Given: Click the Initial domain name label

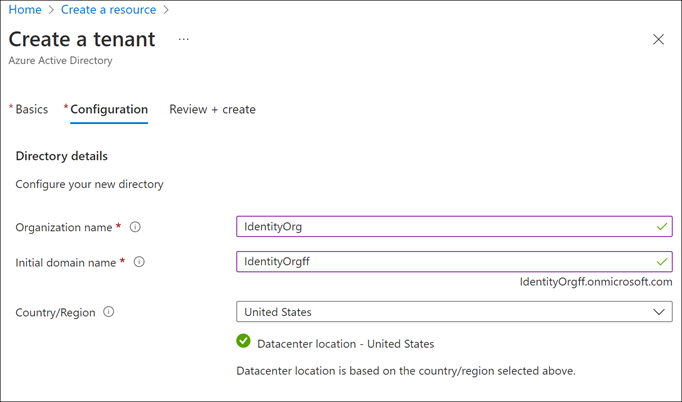Looking at the screenshot, I should [66, 262].
